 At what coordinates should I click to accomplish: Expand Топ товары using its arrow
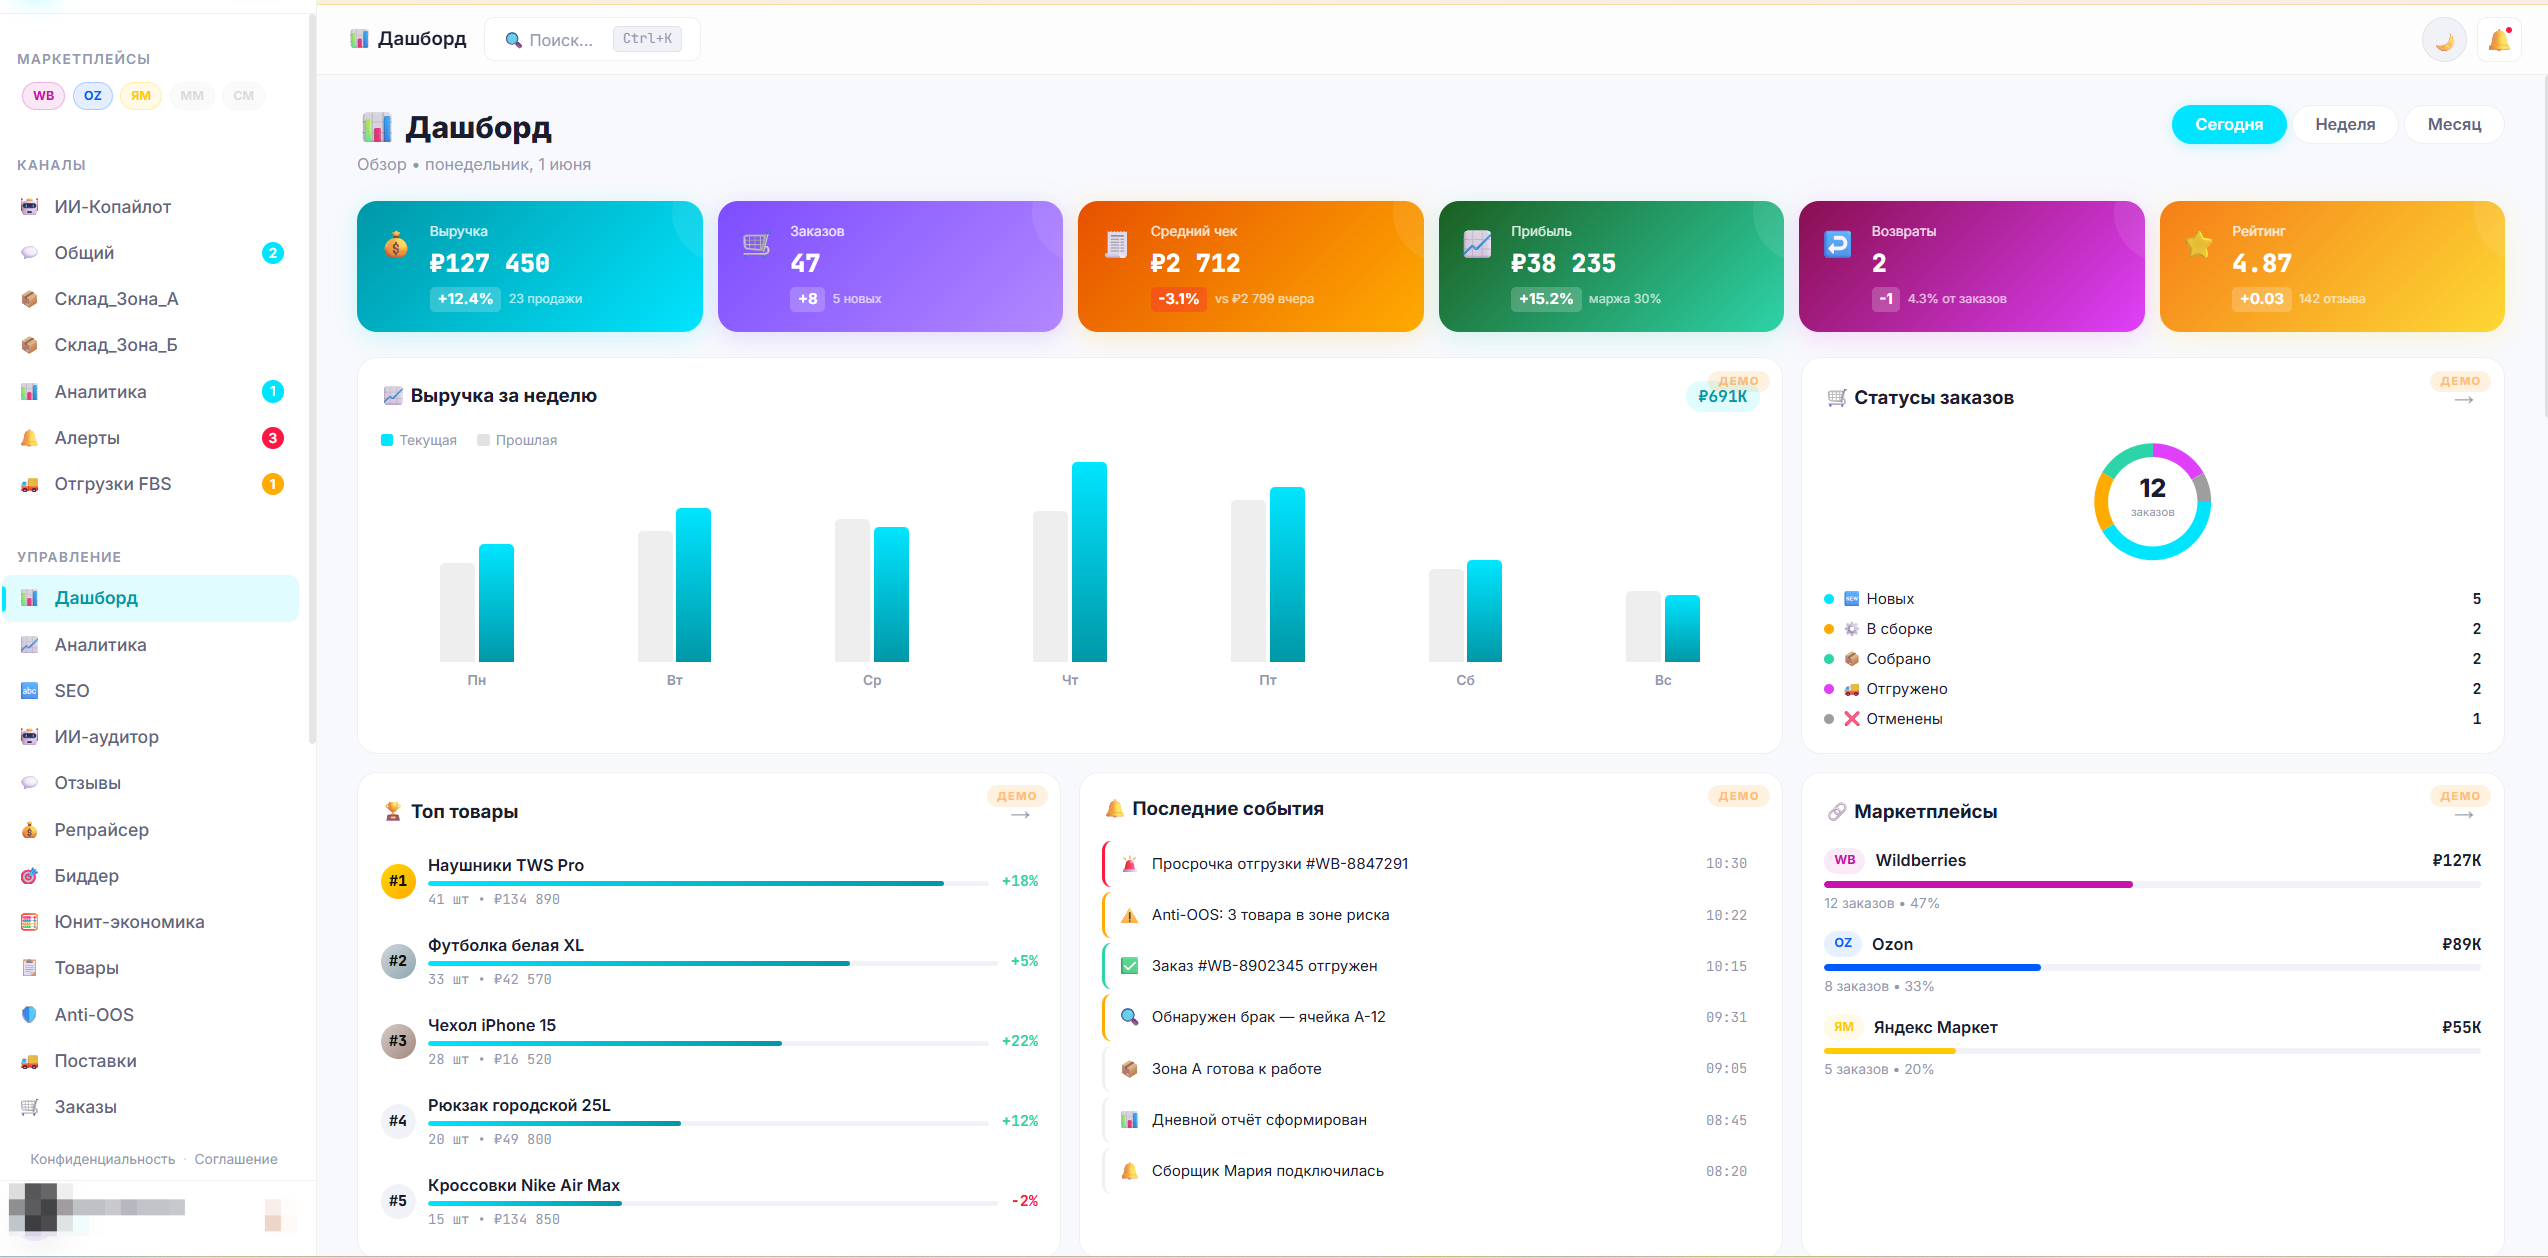[x=1020, y=815]
